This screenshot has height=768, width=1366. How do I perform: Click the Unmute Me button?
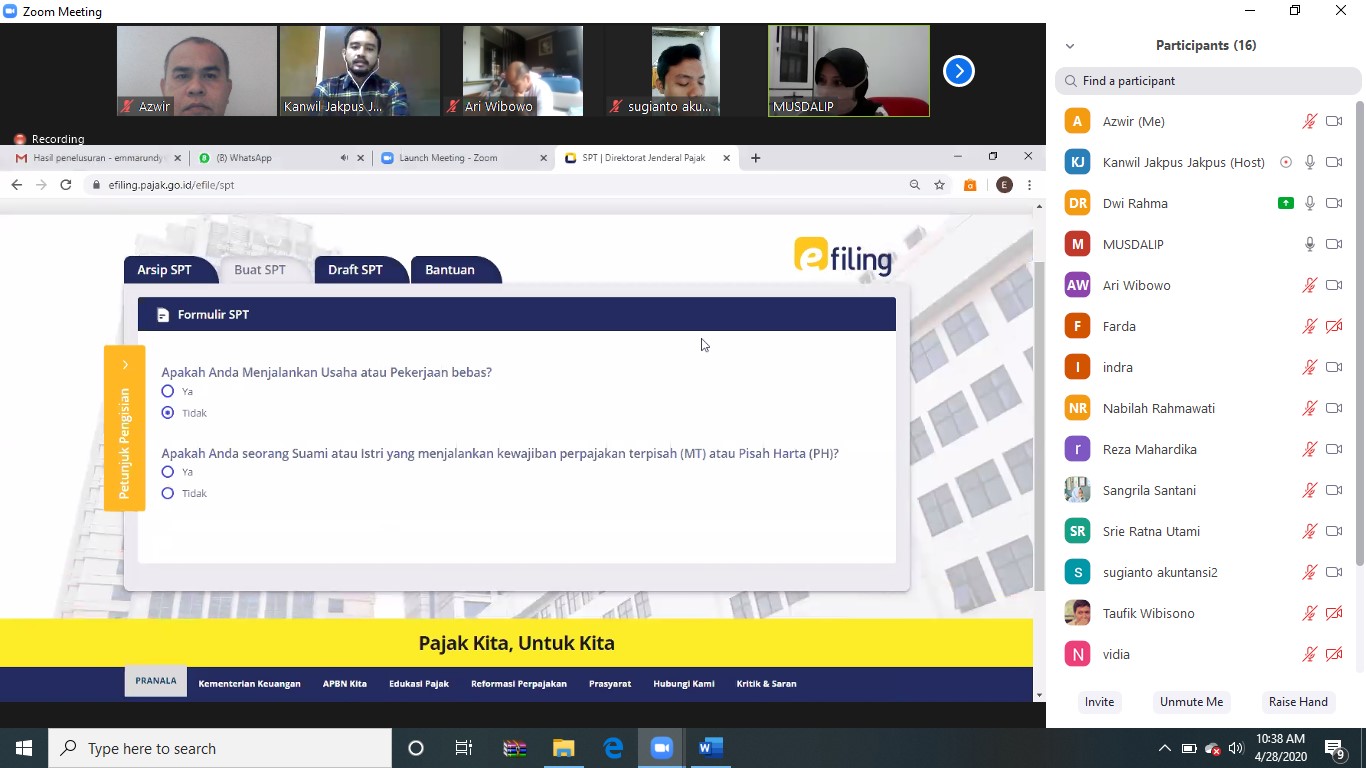(x=1191, y=702)
